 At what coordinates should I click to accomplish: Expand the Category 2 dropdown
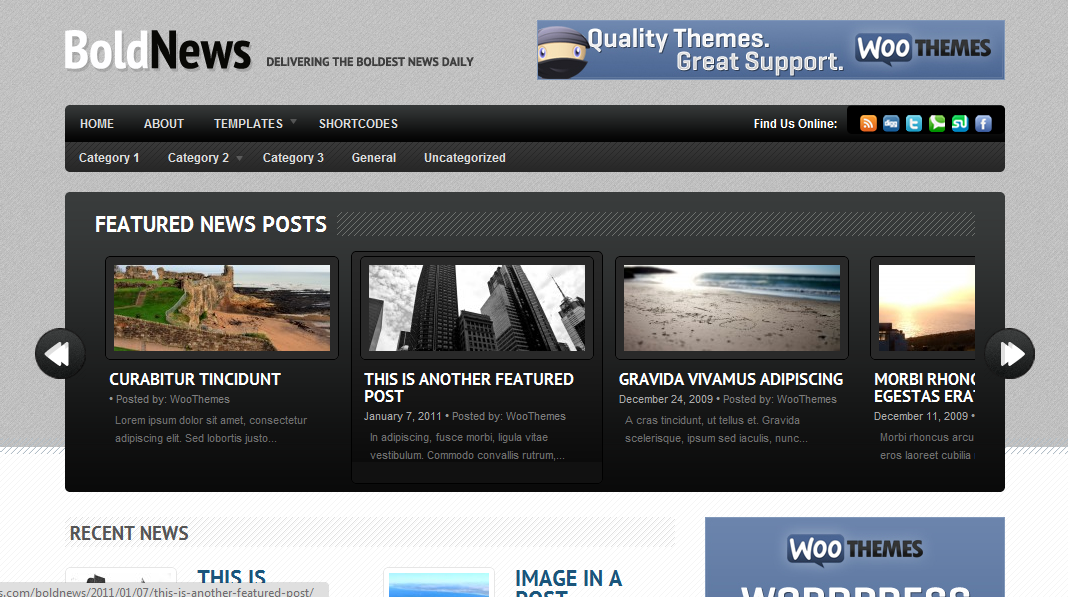[x=198, y=157]
